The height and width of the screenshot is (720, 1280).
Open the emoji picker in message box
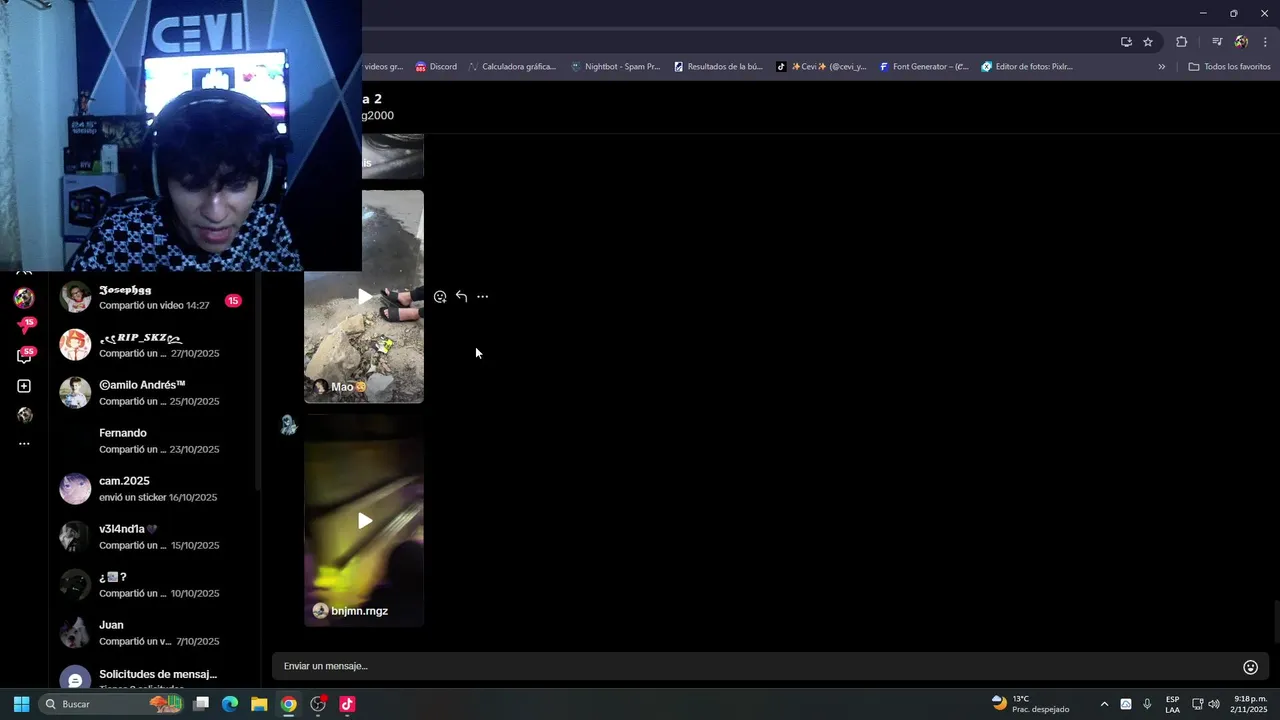[1250, 667]
